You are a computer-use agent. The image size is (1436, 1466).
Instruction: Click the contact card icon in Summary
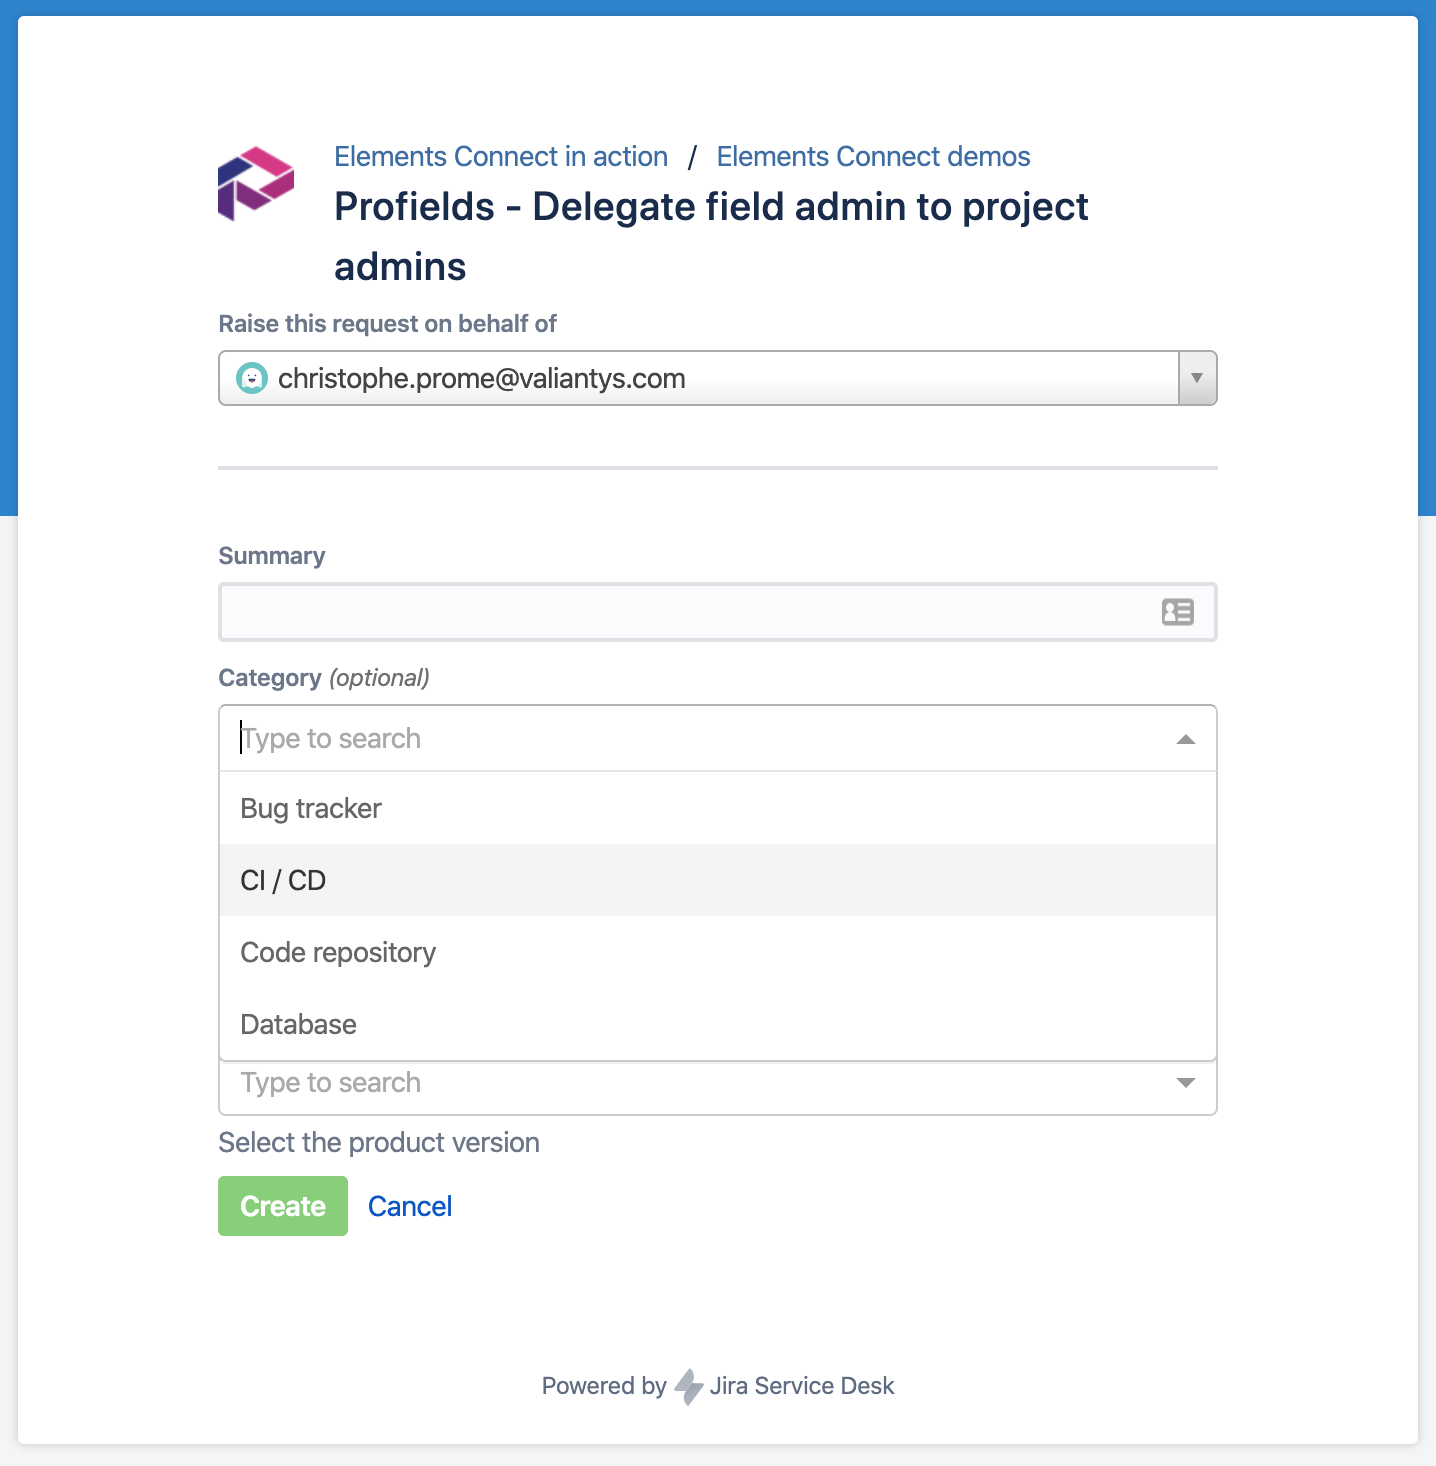click(x=1177, y=612)
